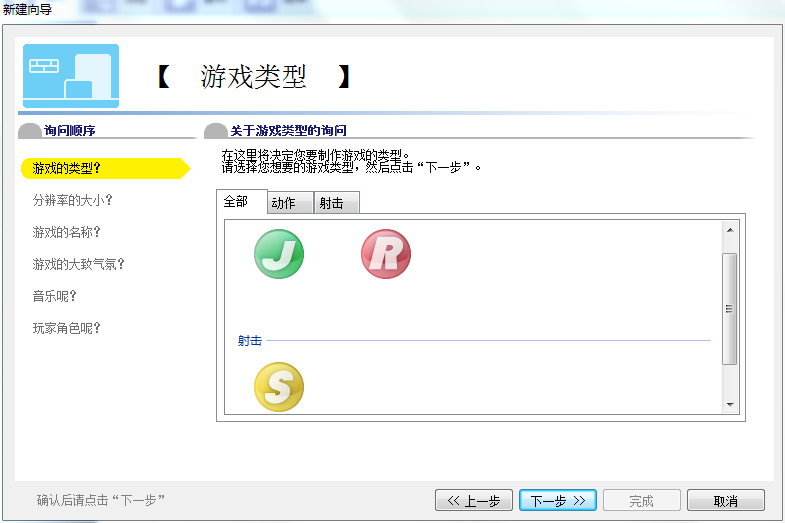Select the red R game type icon

pyautogui.click(x=386, y=254)
